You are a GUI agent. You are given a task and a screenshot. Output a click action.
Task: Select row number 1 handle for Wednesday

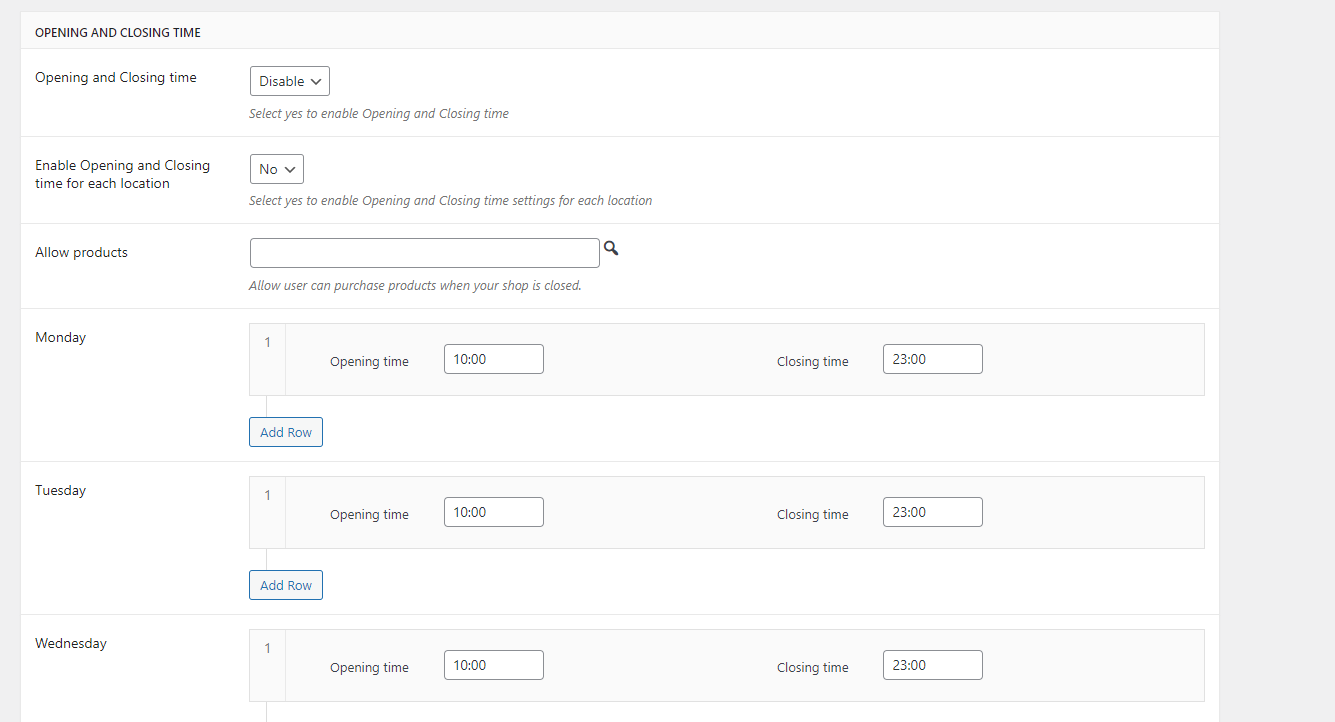coord(267,649)
